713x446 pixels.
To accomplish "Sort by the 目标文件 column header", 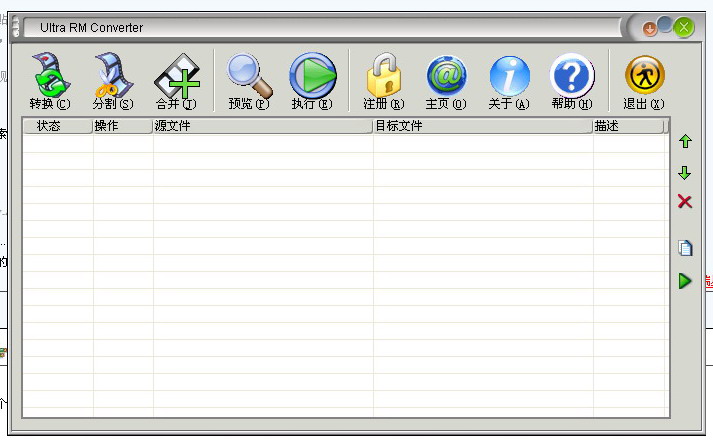I will point(483,126).
